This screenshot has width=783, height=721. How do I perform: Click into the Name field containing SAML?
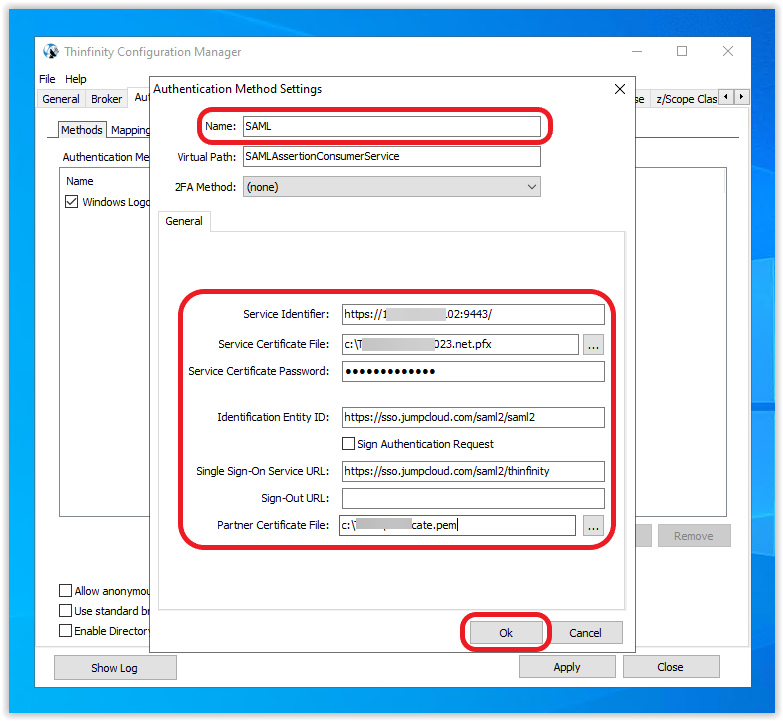click(x=392, y=126)
